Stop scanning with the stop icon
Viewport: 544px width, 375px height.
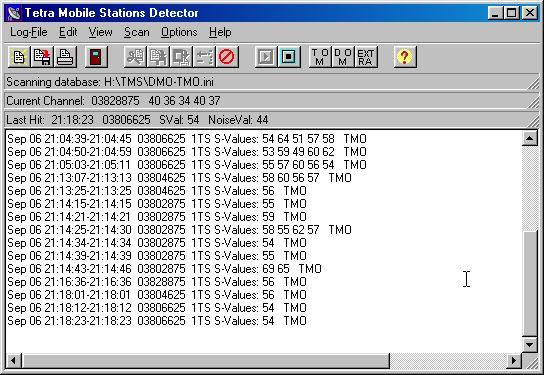tap(289, 57)
